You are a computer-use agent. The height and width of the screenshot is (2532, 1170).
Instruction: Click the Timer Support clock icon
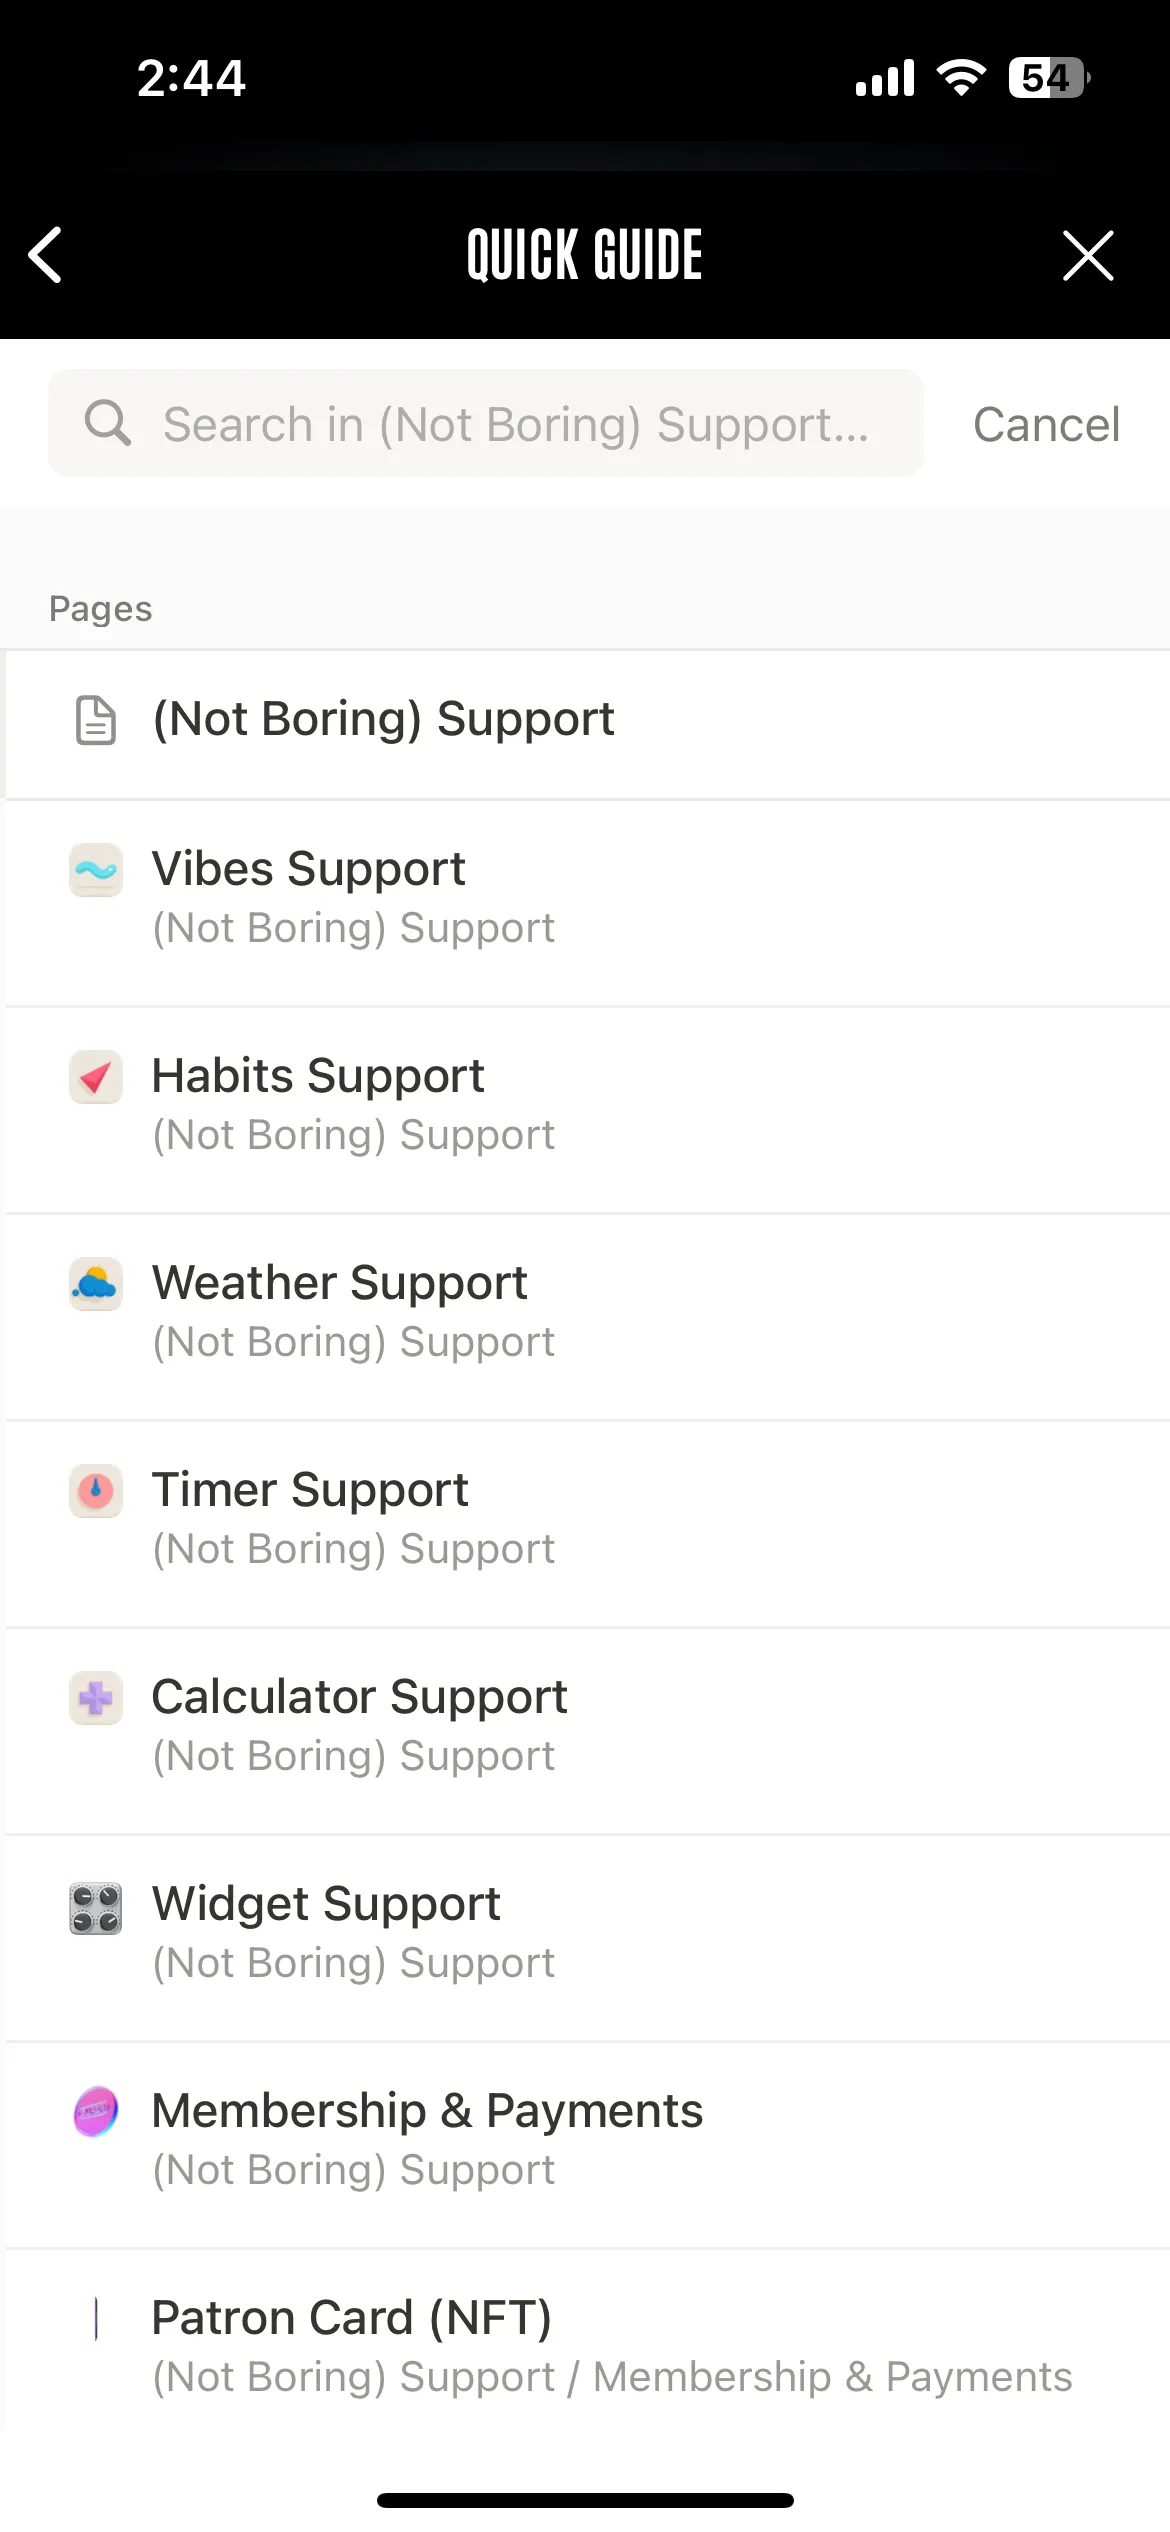96,1491
